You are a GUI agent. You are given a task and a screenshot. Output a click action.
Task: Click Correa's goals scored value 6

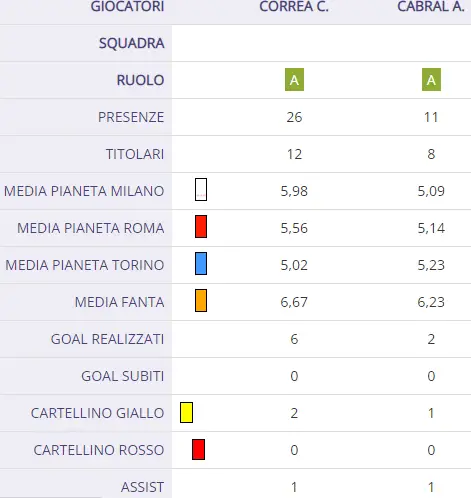294,339
